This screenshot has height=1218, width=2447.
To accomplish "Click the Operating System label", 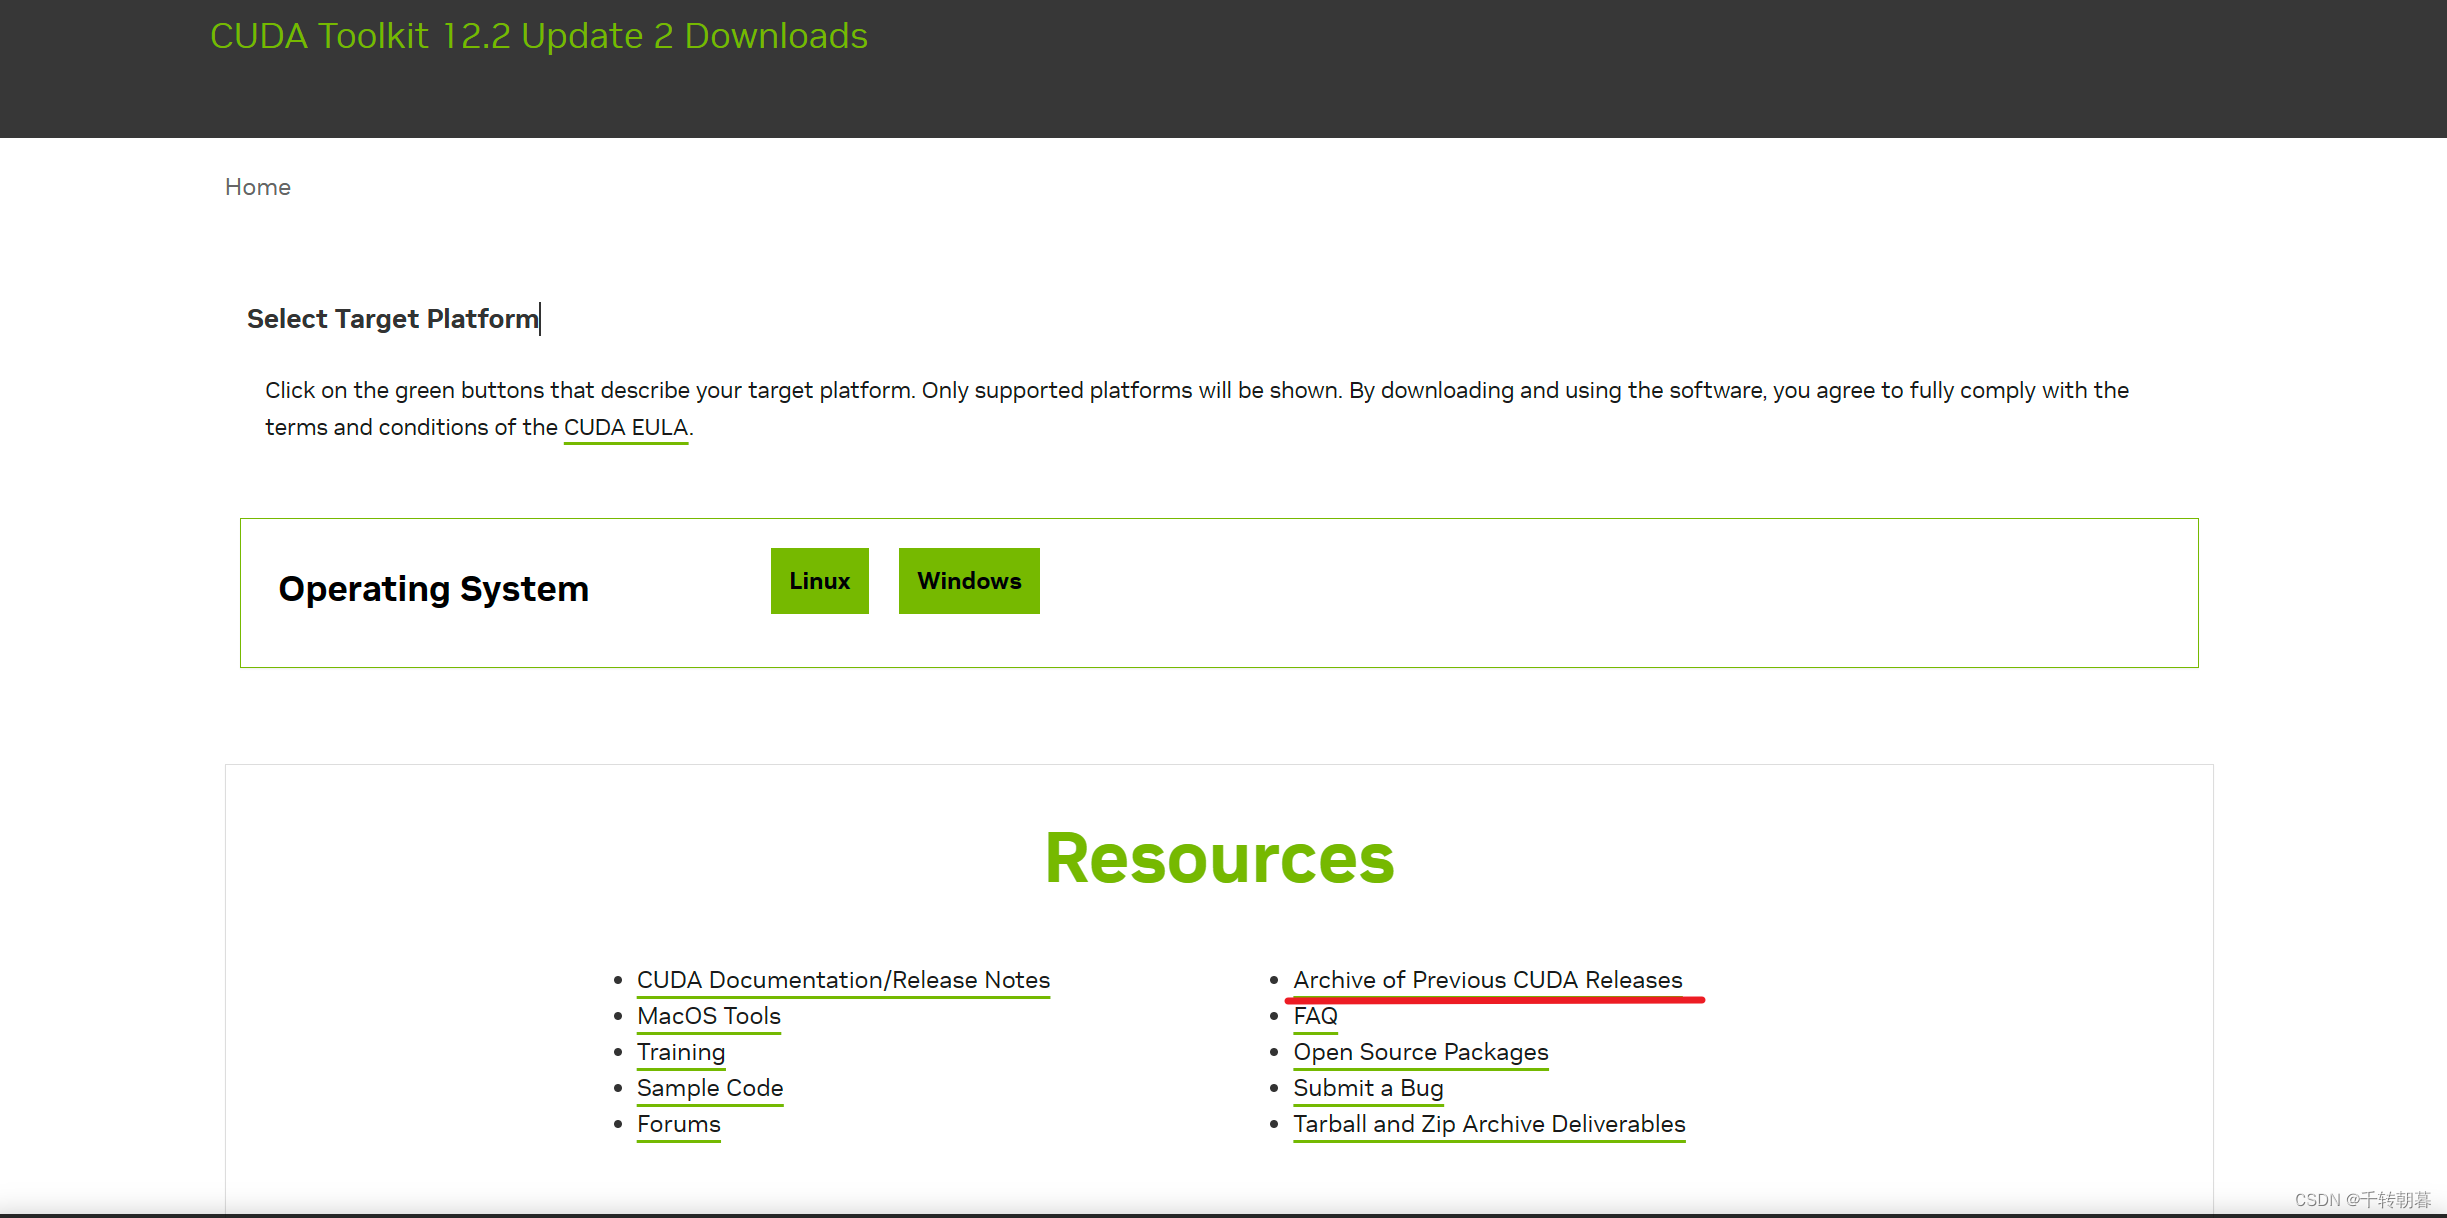I will click(x=434, y=589).
